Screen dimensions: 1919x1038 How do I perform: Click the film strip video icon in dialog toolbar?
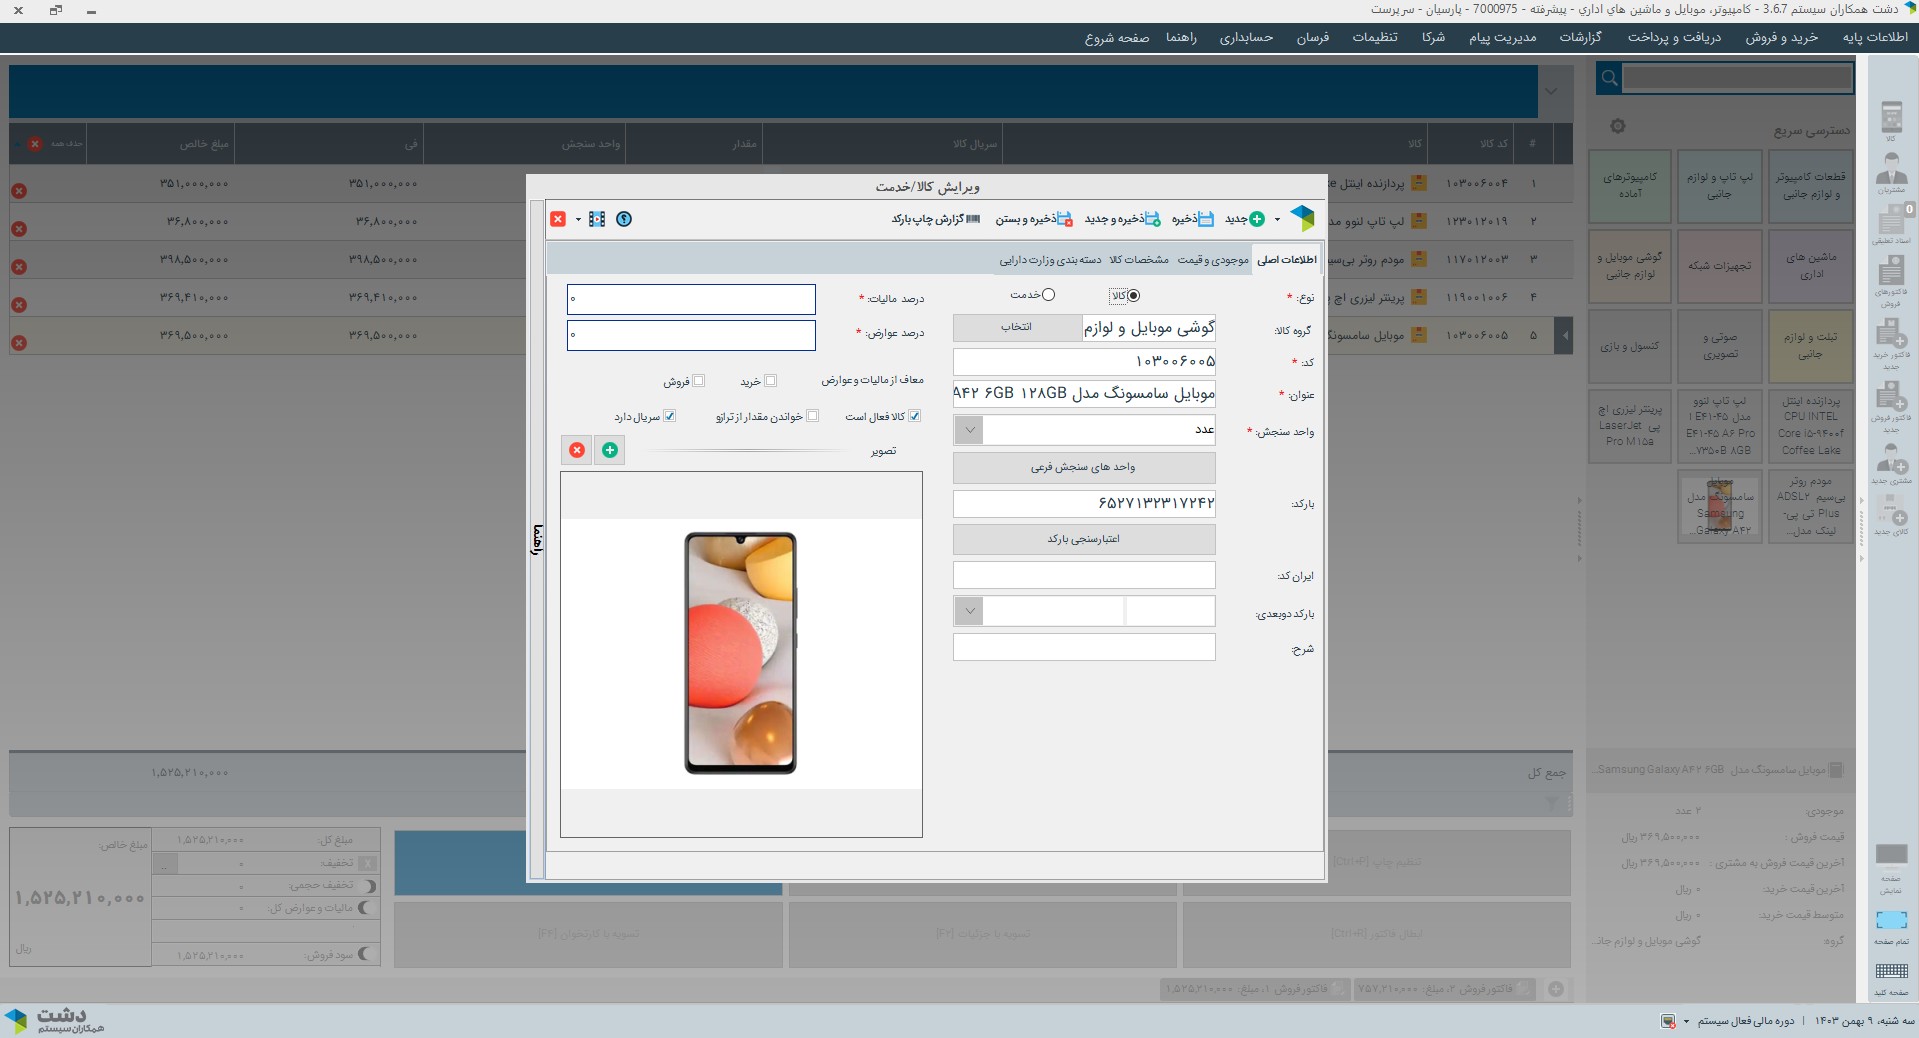click(x=597, y=219)
